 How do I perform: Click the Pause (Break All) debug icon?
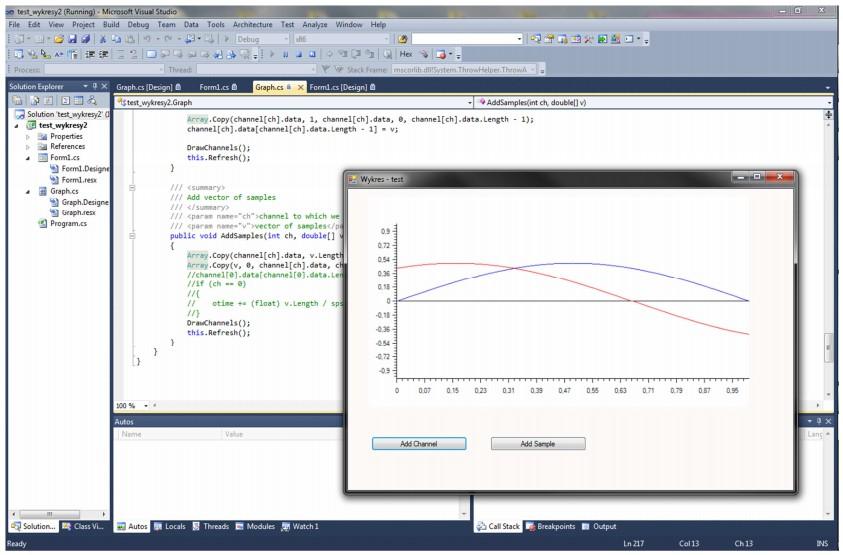tap(285, 54)
